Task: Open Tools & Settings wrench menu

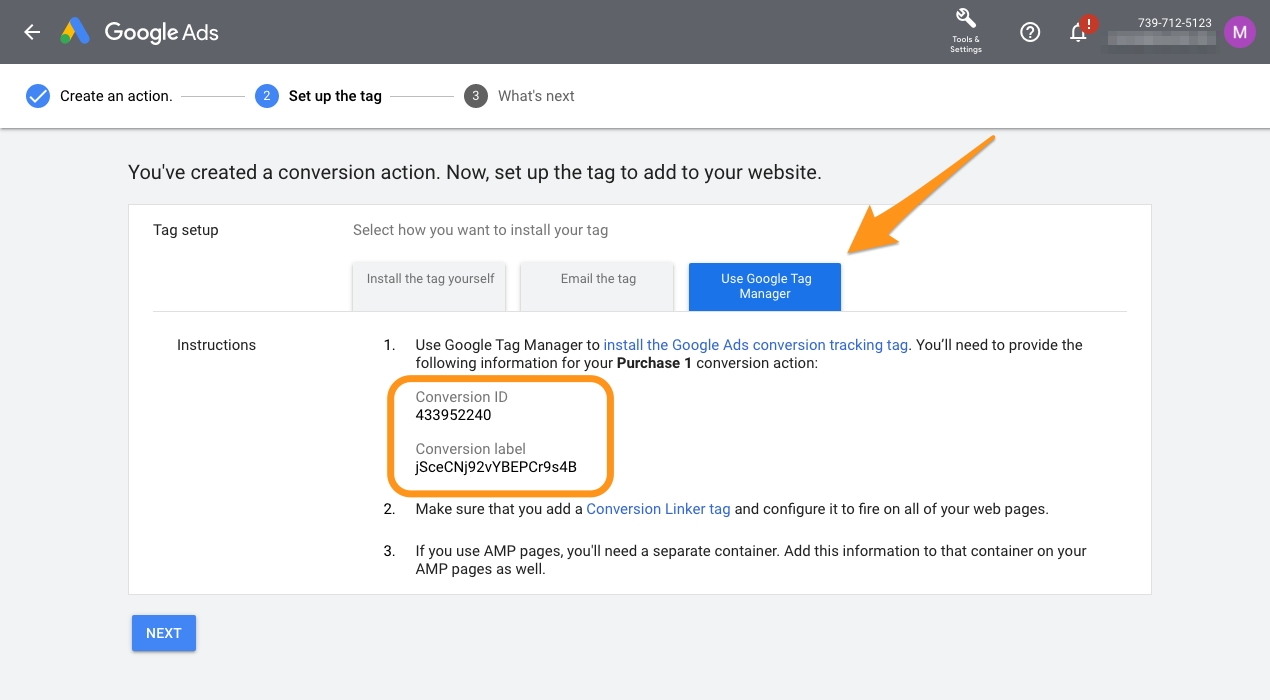Action: 965,31
